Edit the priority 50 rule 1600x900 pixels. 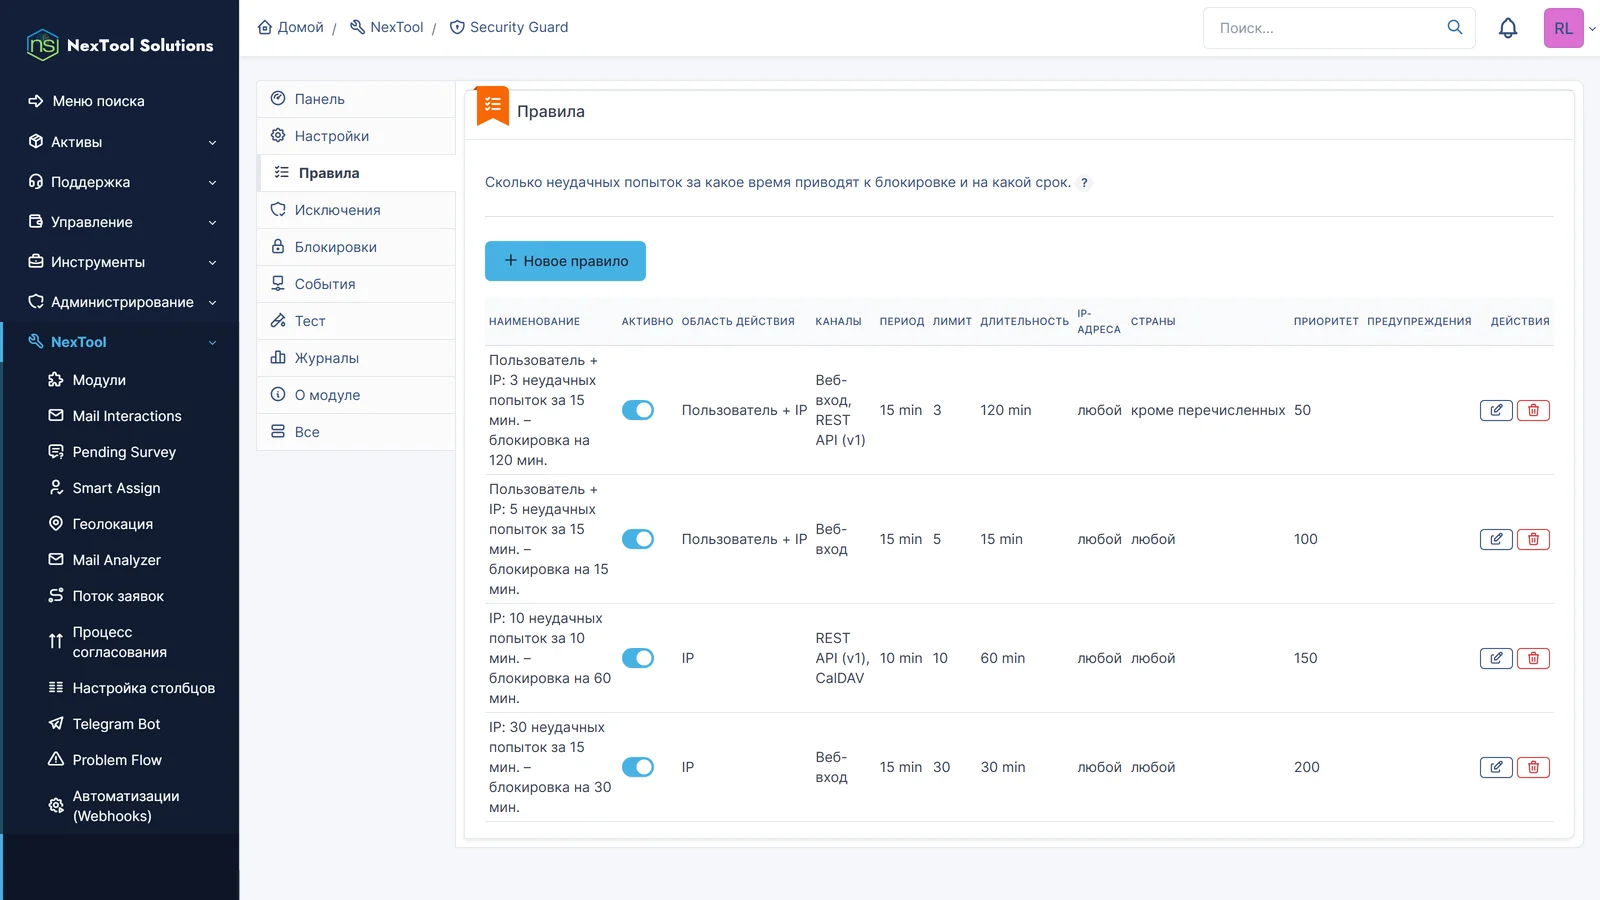[1496, 410]
